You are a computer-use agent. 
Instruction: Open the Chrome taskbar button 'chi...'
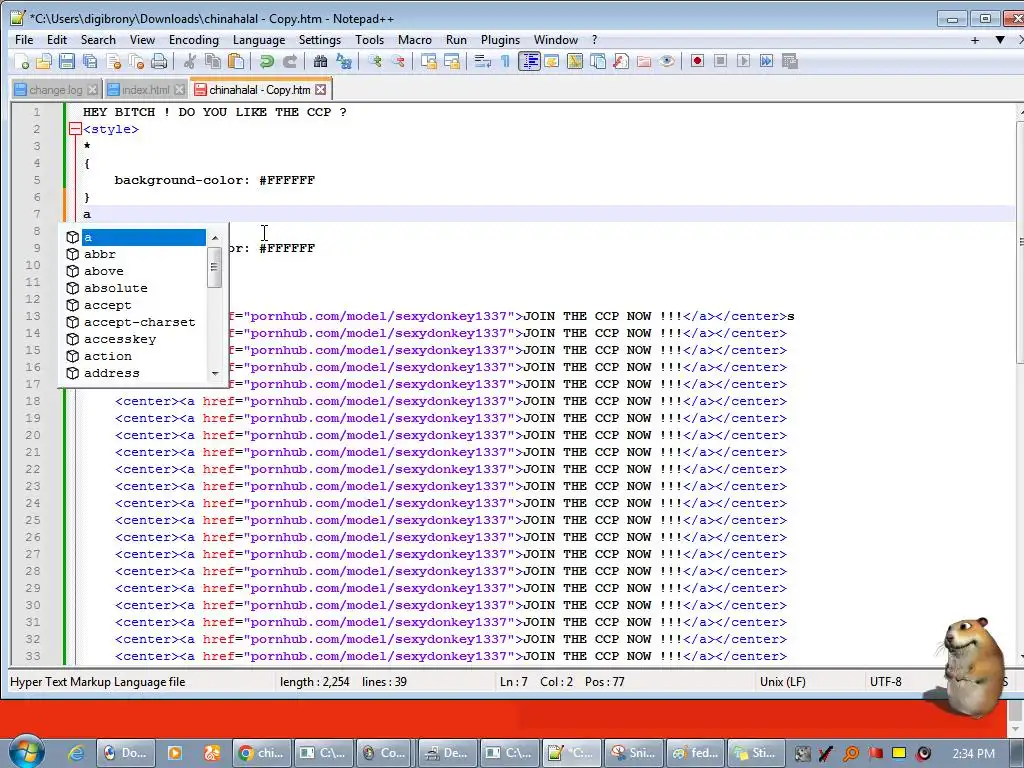coord(261,753)
